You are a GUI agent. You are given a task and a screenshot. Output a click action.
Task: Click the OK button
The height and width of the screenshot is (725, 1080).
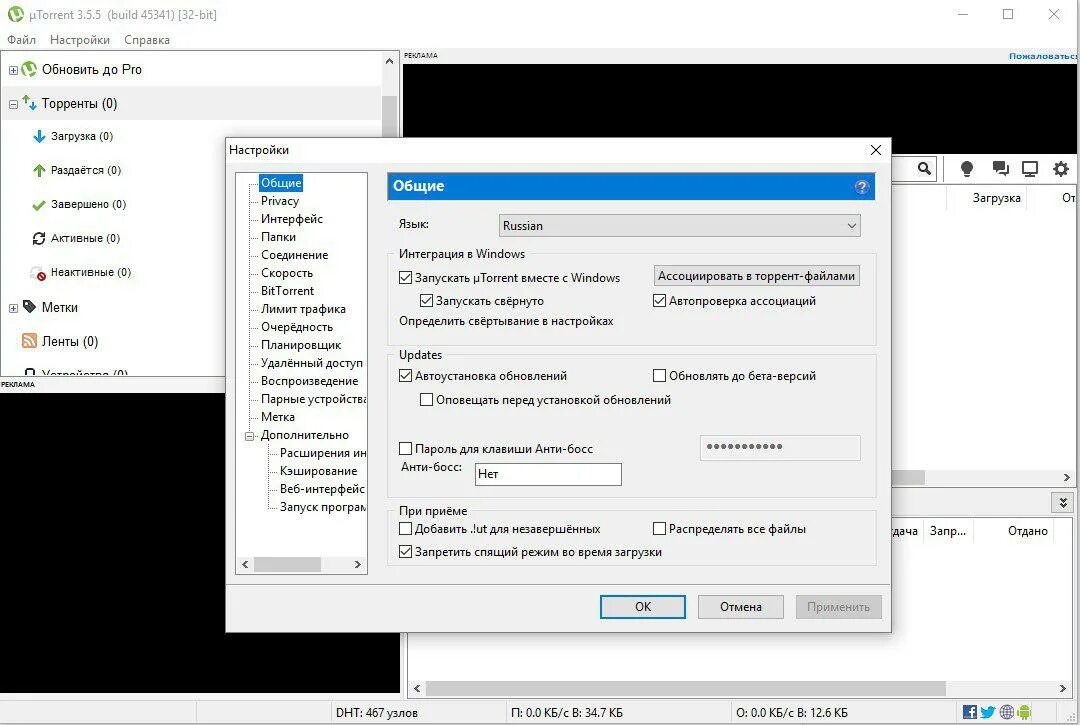coord(643,607)
